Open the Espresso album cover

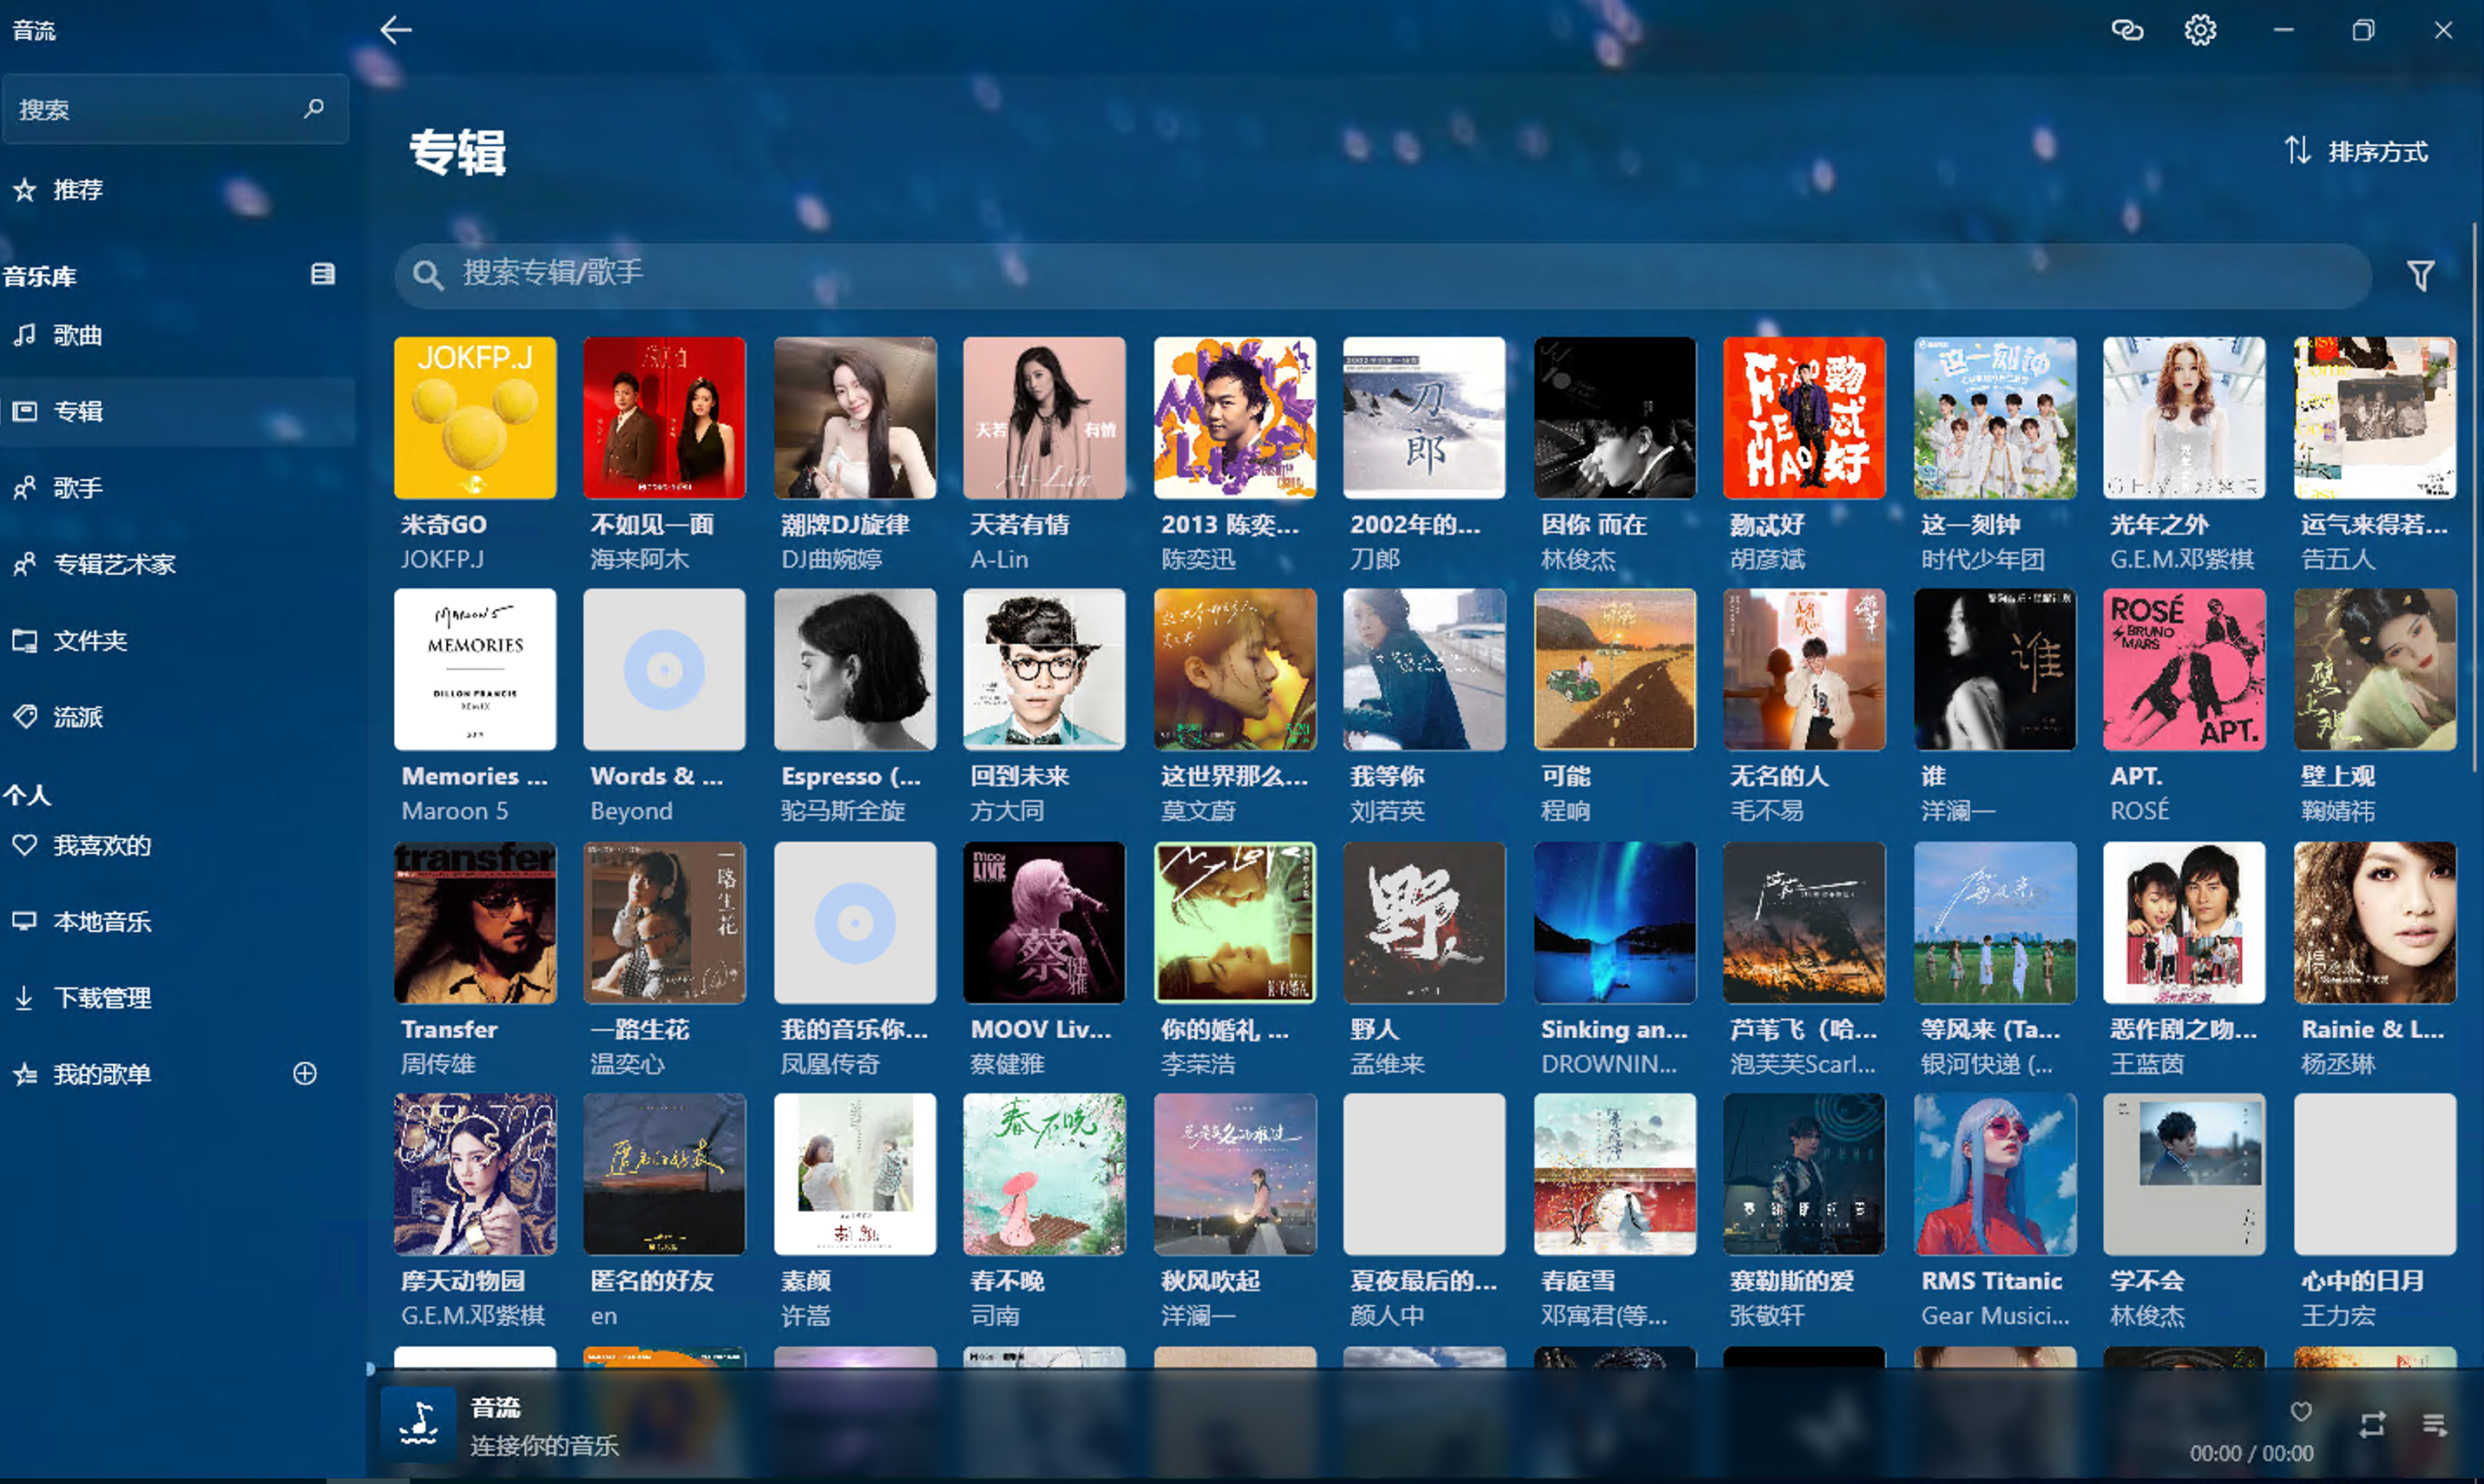(x=855, y=670)
